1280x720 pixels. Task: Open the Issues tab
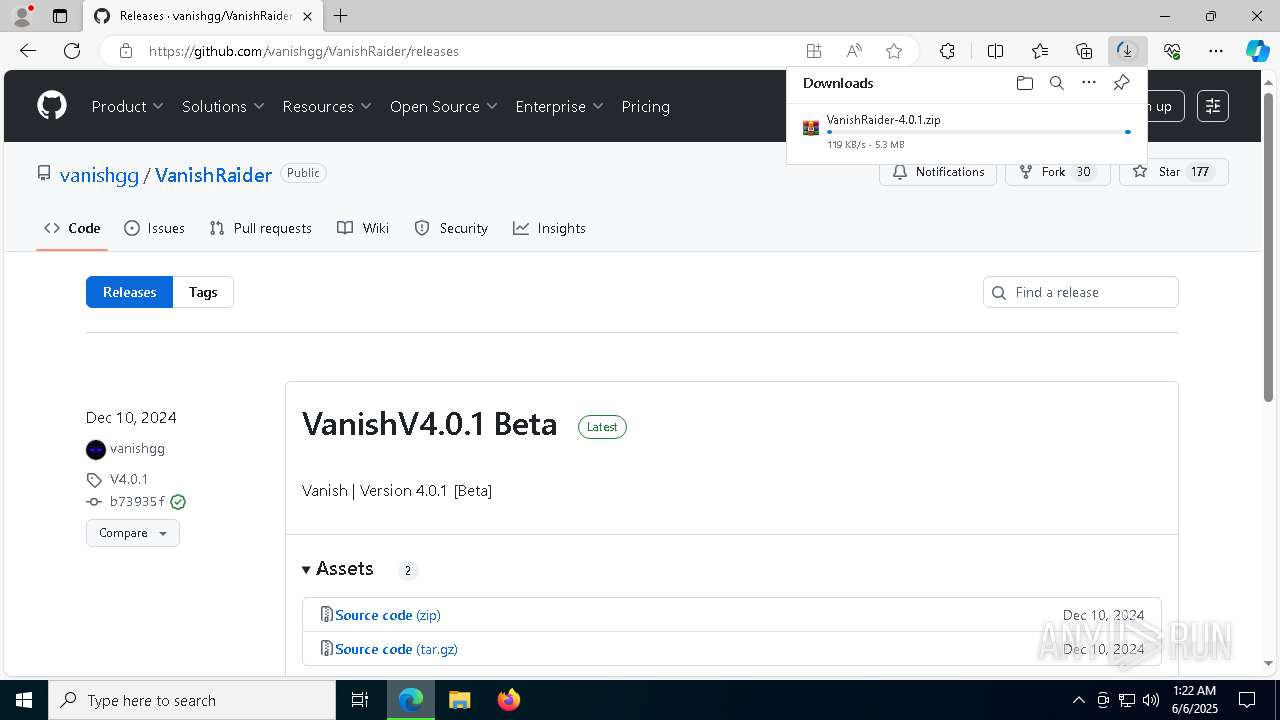pos(154,228)
